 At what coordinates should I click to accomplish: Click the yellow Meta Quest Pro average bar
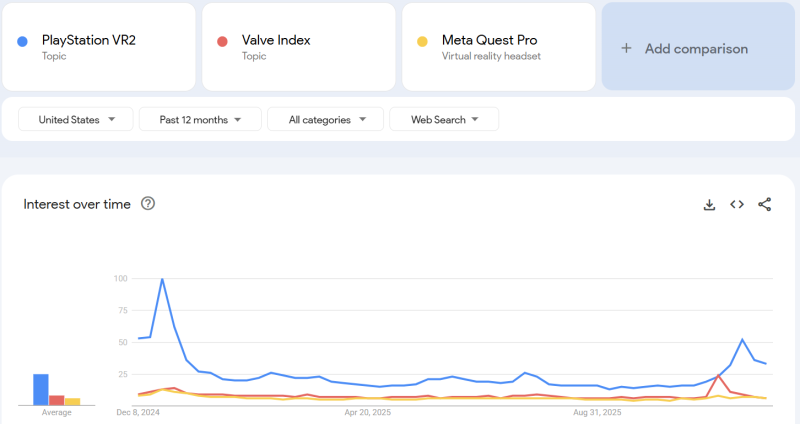[x=72, y=401]
